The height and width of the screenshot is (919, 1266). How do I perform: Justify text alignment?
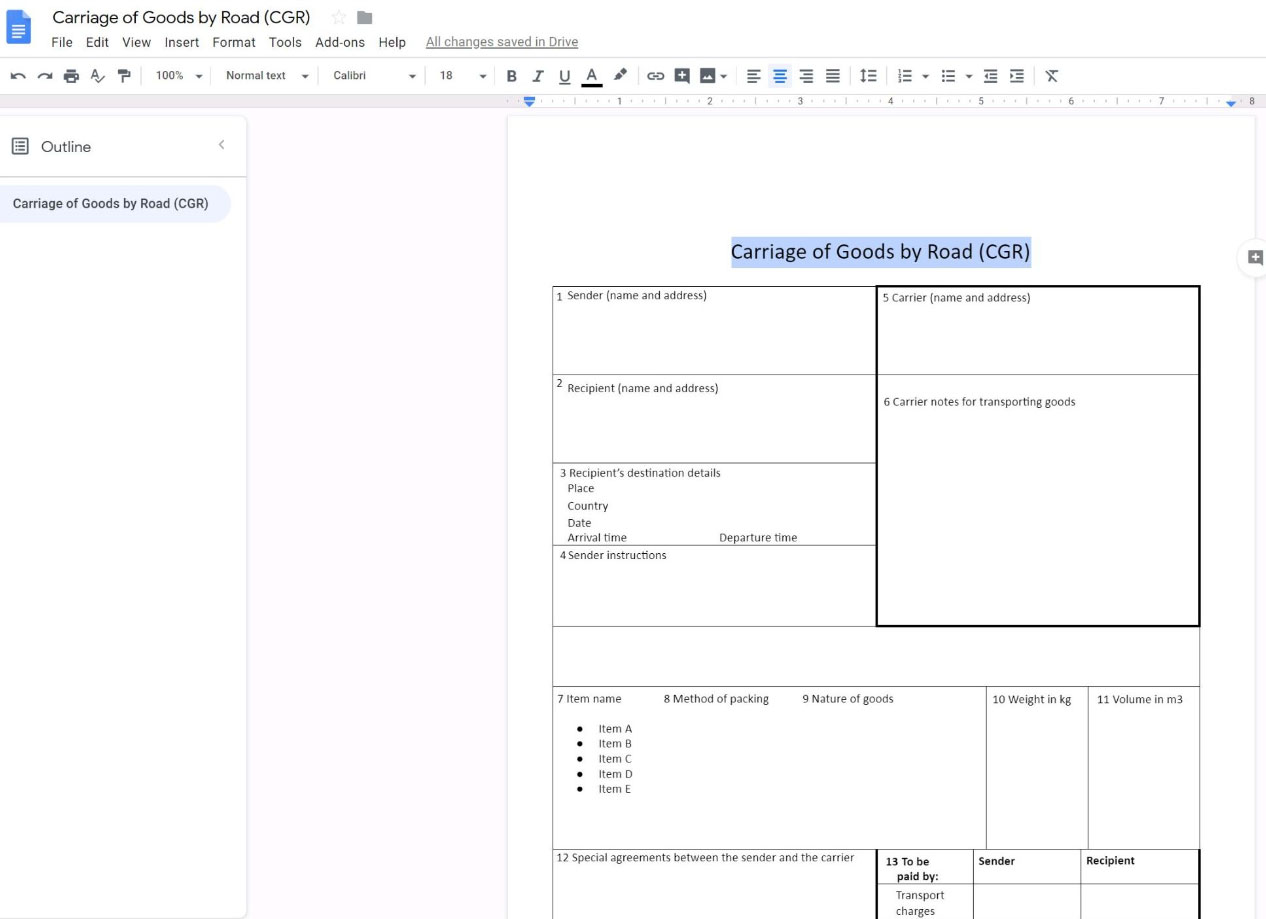(x=832, y=76)
